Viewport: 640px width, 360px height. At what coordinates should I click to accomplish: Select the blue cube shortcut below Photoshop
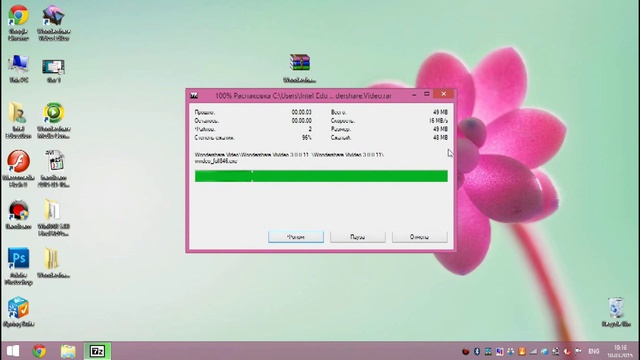[x=18, y=312]
